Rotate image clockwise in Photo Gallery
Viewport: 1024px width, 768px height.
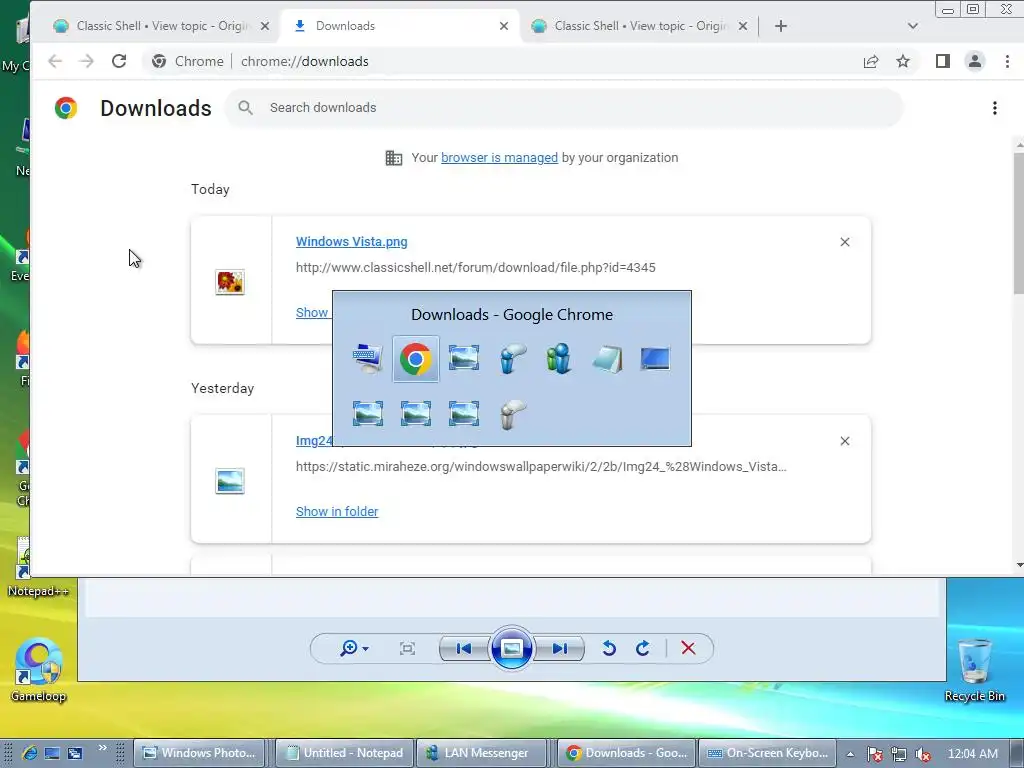(643, 648)
